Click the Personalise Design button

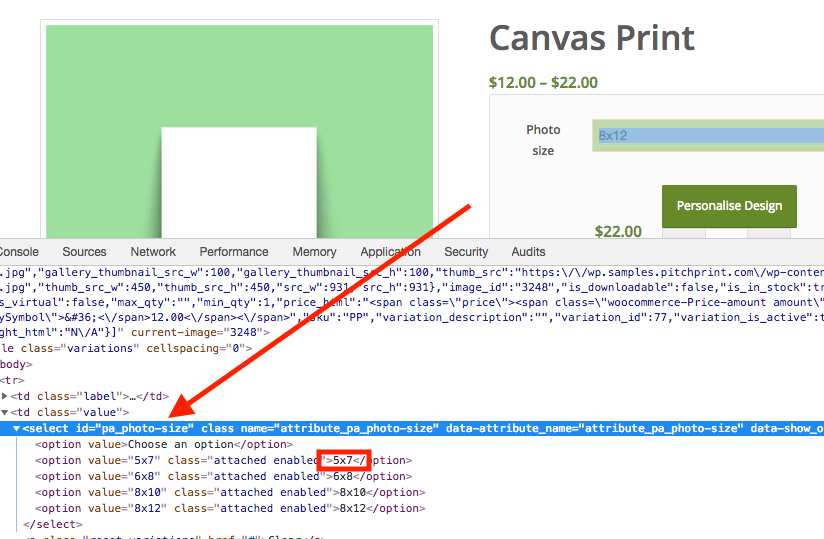pos(729,206)
